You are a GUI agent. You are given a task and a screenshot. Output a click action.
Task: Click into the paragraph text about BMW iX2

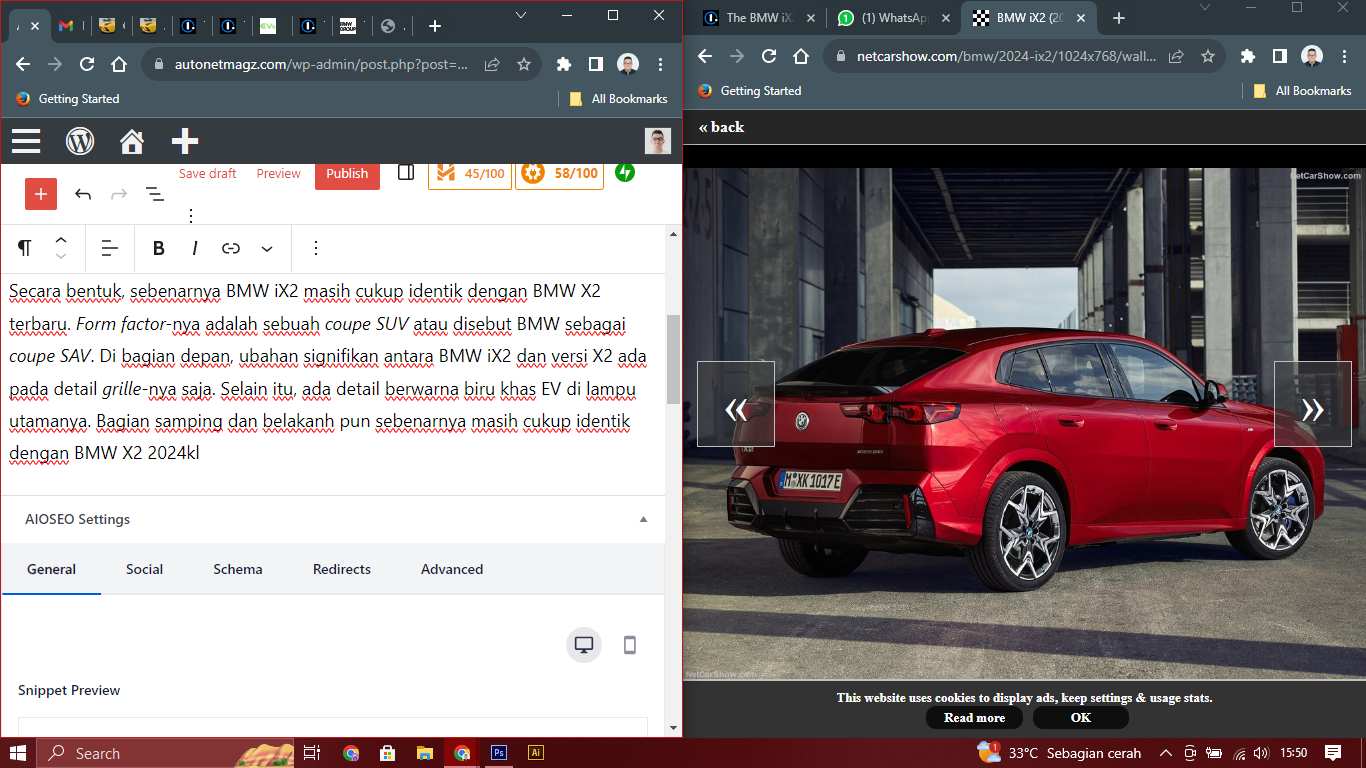click(x=328, y=372)
